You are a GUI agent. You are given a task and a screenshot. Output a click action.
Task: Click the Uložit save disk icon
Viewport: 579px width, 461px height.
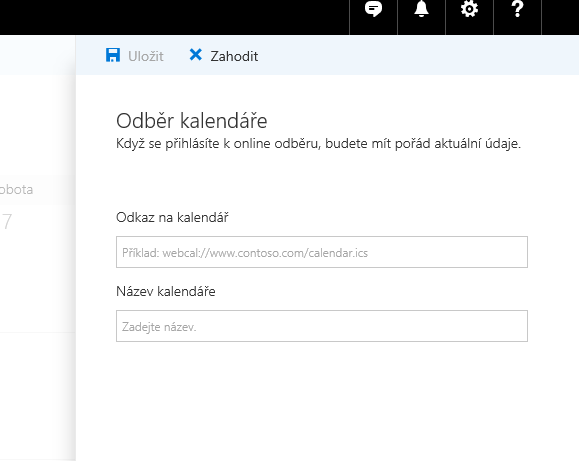tap(113, 55)
